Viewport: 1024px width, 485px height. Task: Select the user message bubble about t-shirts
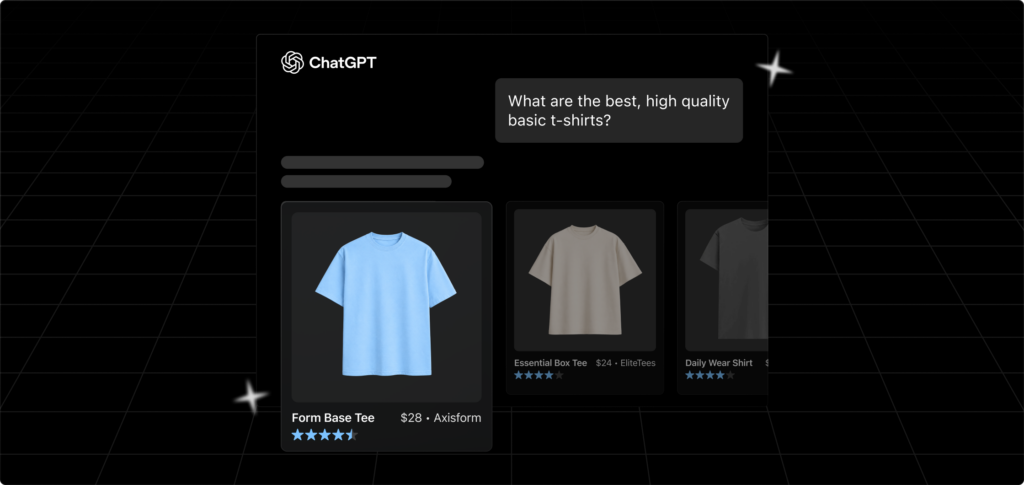(x=618, y=110)
